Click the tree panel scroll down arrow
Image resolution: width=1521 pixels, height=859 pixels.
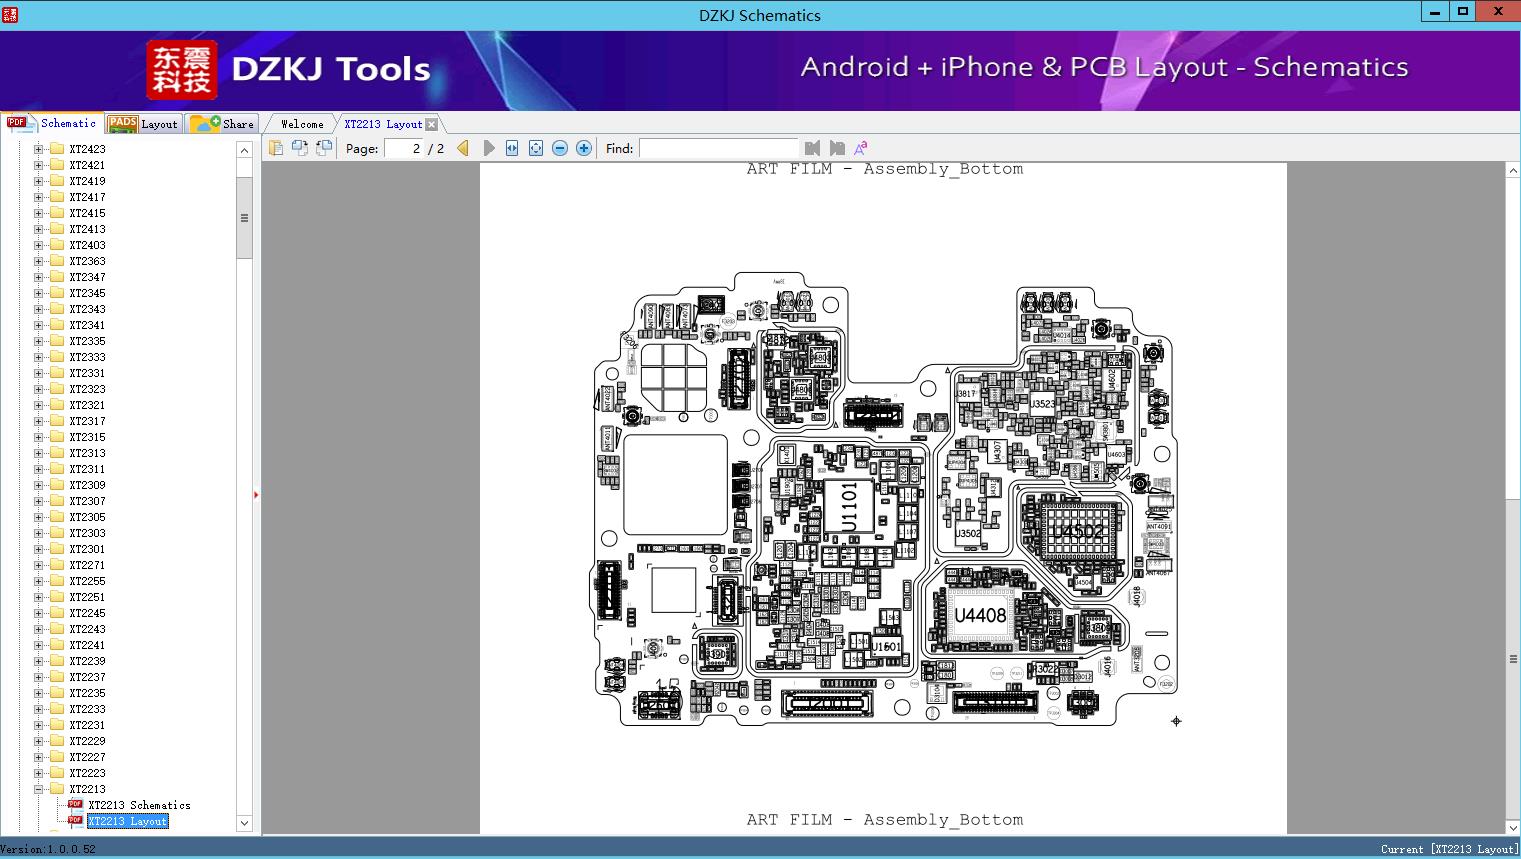point(244,823)
